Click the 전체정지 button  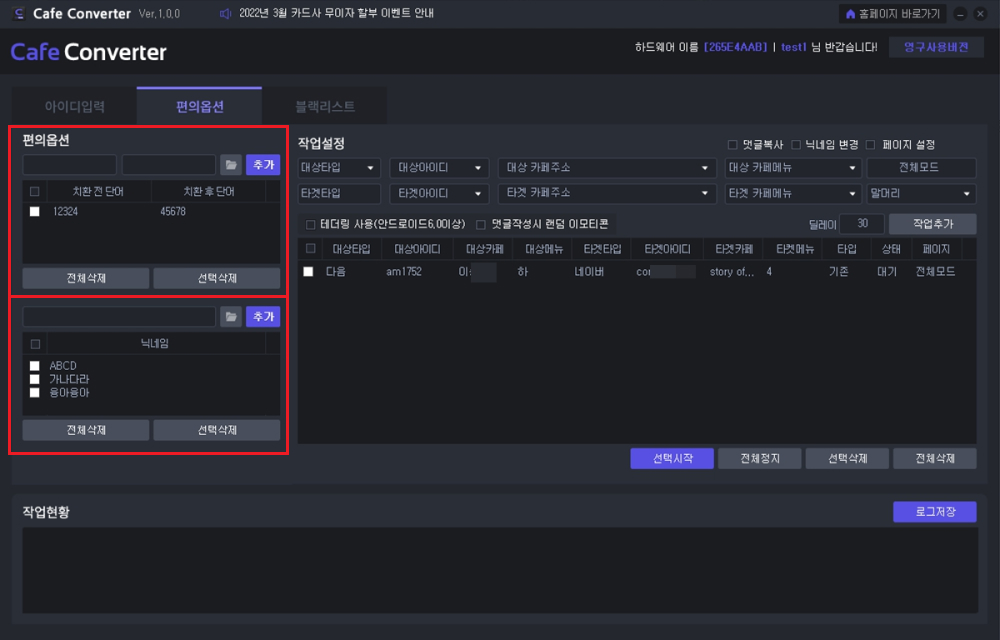point(760,458)
